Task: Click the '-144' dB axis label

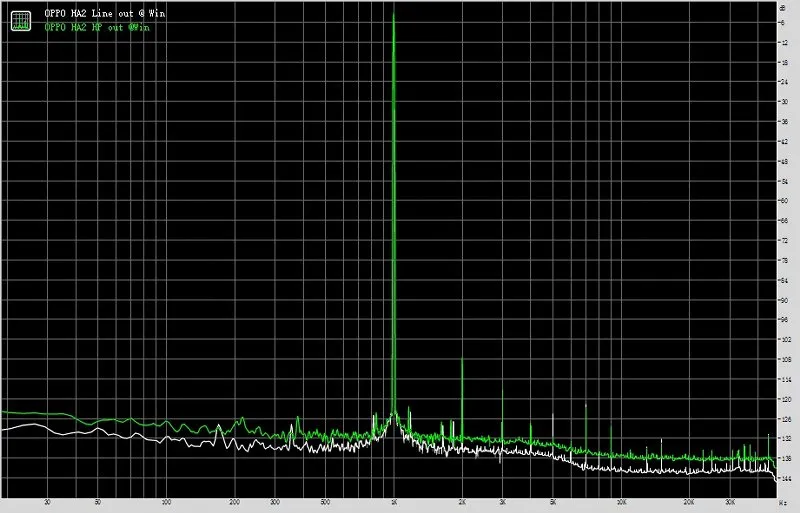Action: tap(785, 478)
